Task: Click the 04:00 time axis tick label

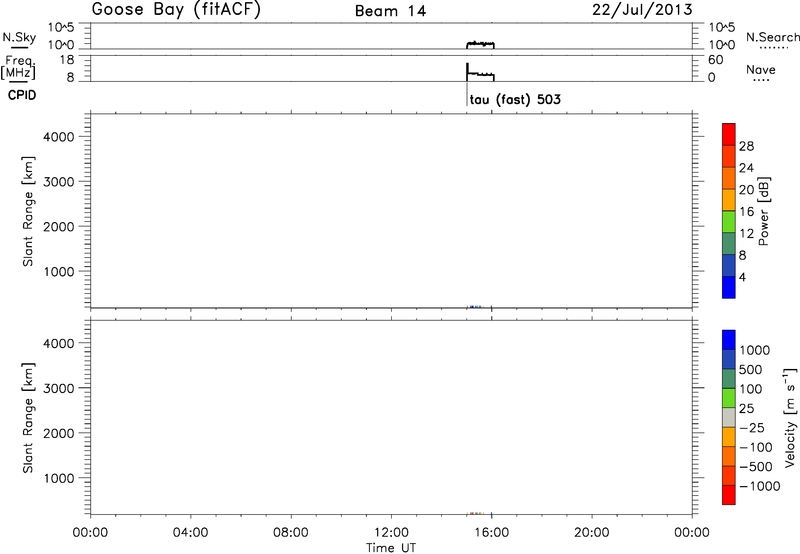Action: coord(191,533)
